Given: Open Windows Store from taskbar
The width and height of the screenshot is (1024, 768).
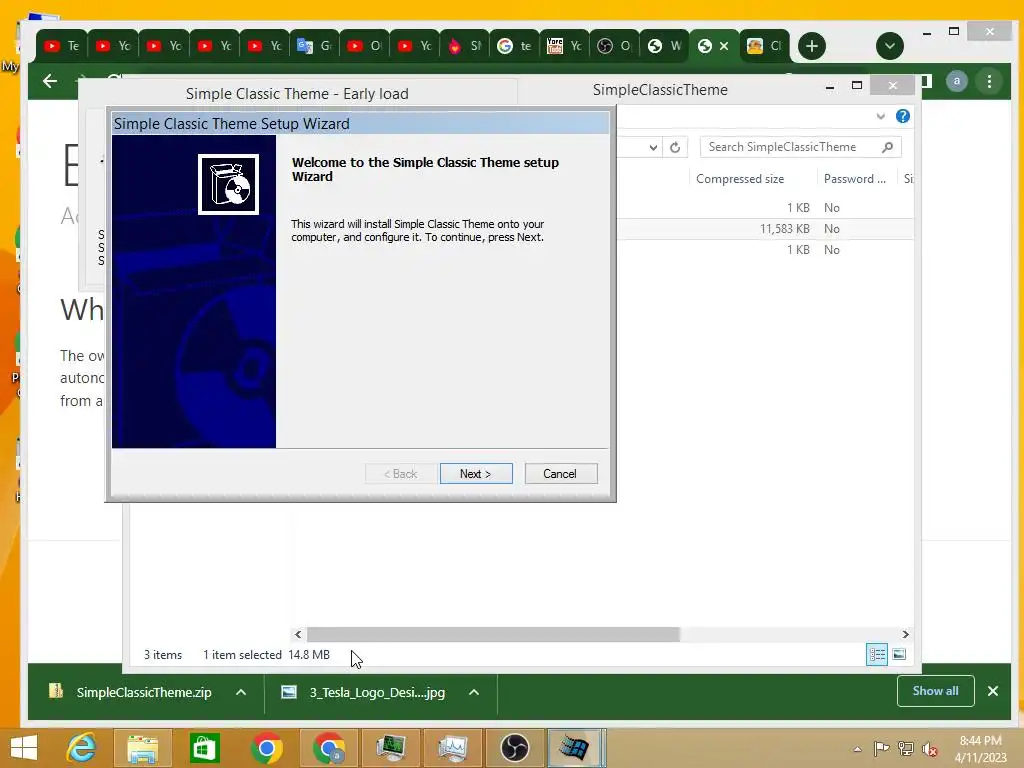Looking at the screenshot, I should click(204, 748).
